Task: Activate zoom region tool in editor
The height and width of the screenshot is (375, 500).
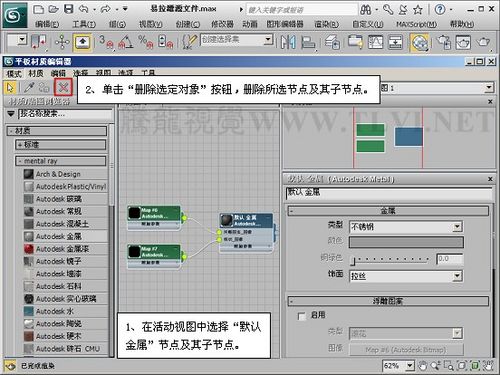Action: pos(449,366)
